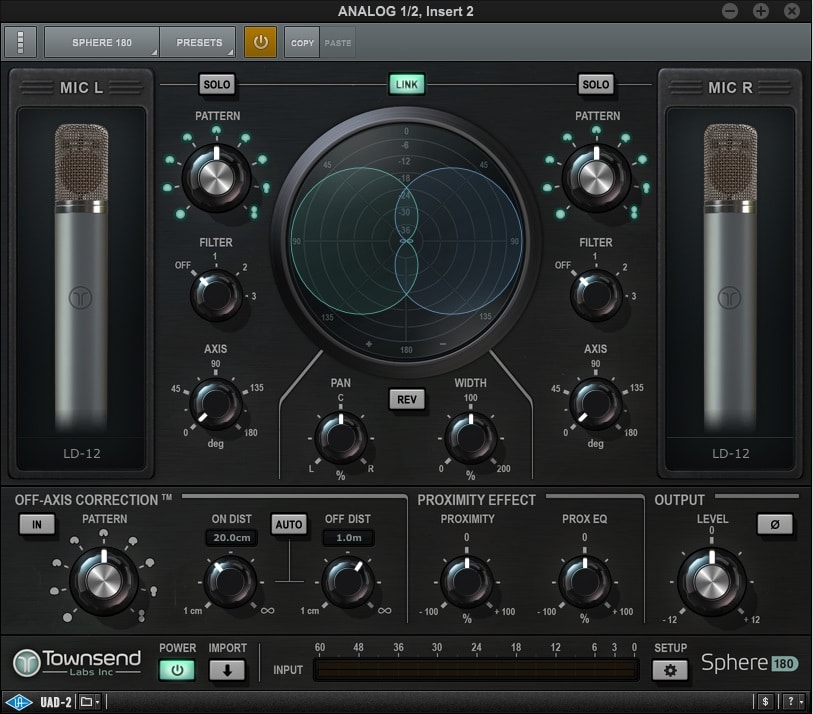Viewport: 813px width, 714px height.
Task: Open the PRESETS dropdown
Action: pos(198,42)
